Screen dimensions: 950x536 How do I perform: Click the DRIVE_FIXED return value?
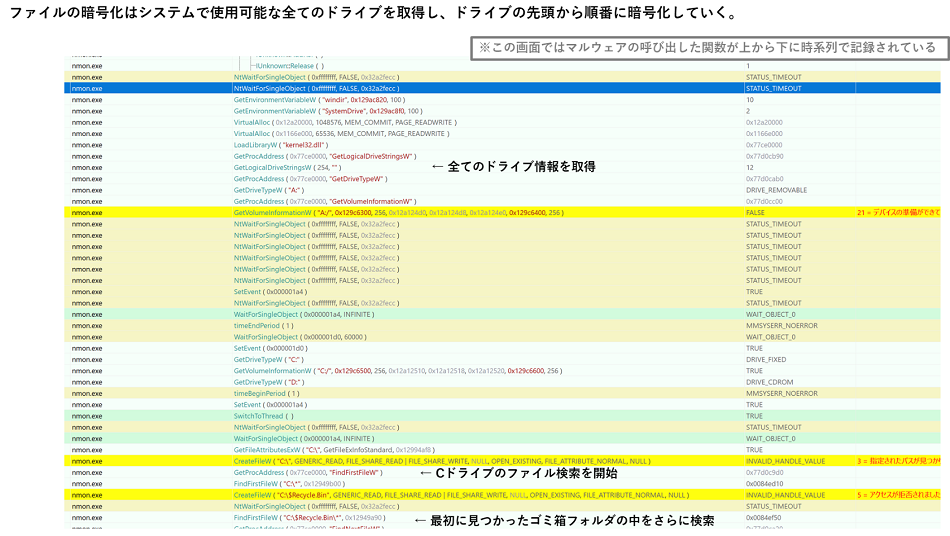click(x=766, y=360)
